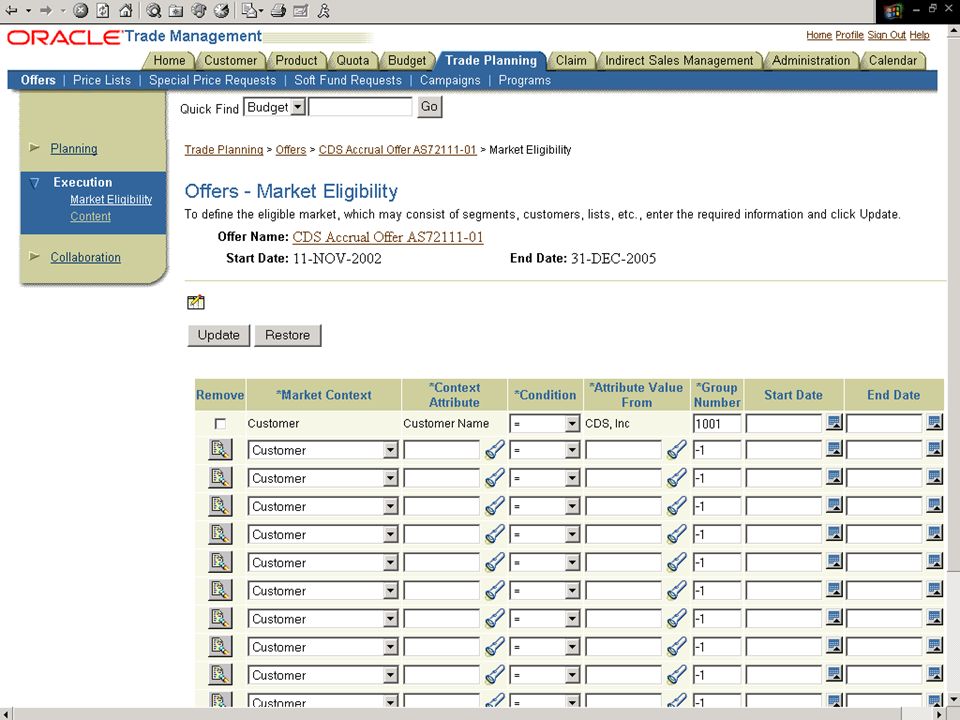Tick the Remove checkbox for CDS, Inc row
The width and height of the screenshot is (960, 720).
point(220,424)
